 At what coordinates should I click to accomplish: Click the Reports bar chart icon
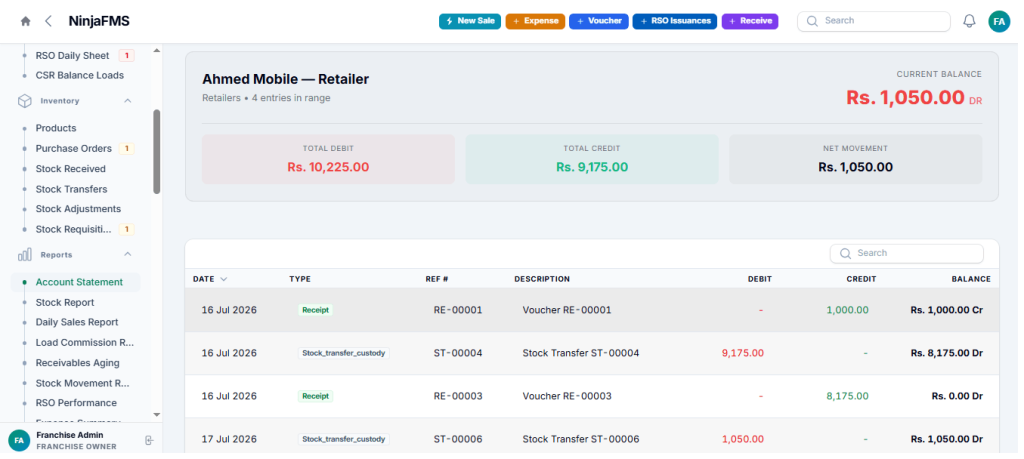pos(25,255)
